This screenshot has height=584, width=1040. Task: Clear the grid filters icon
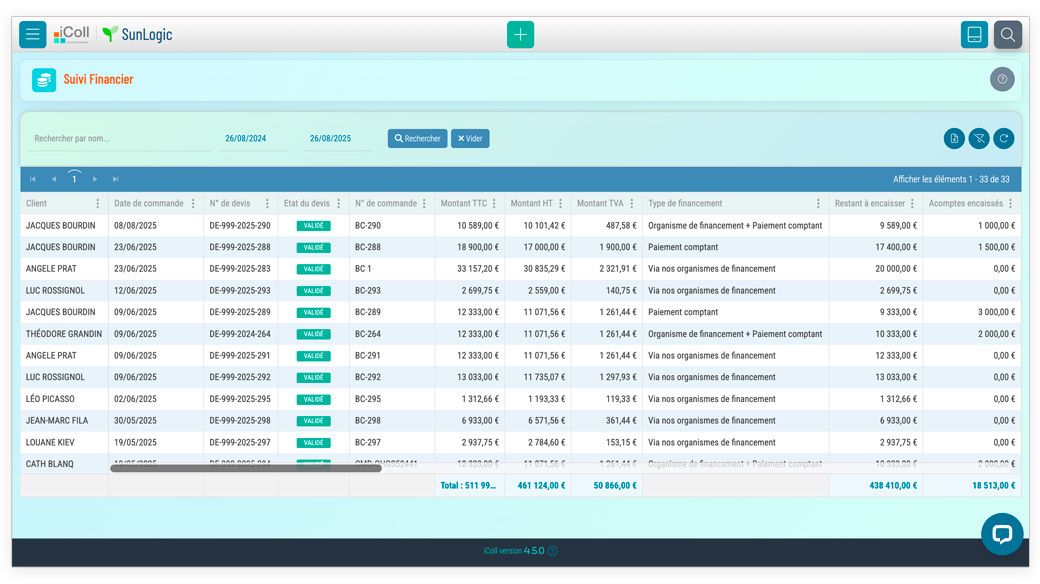click(979, 138)
